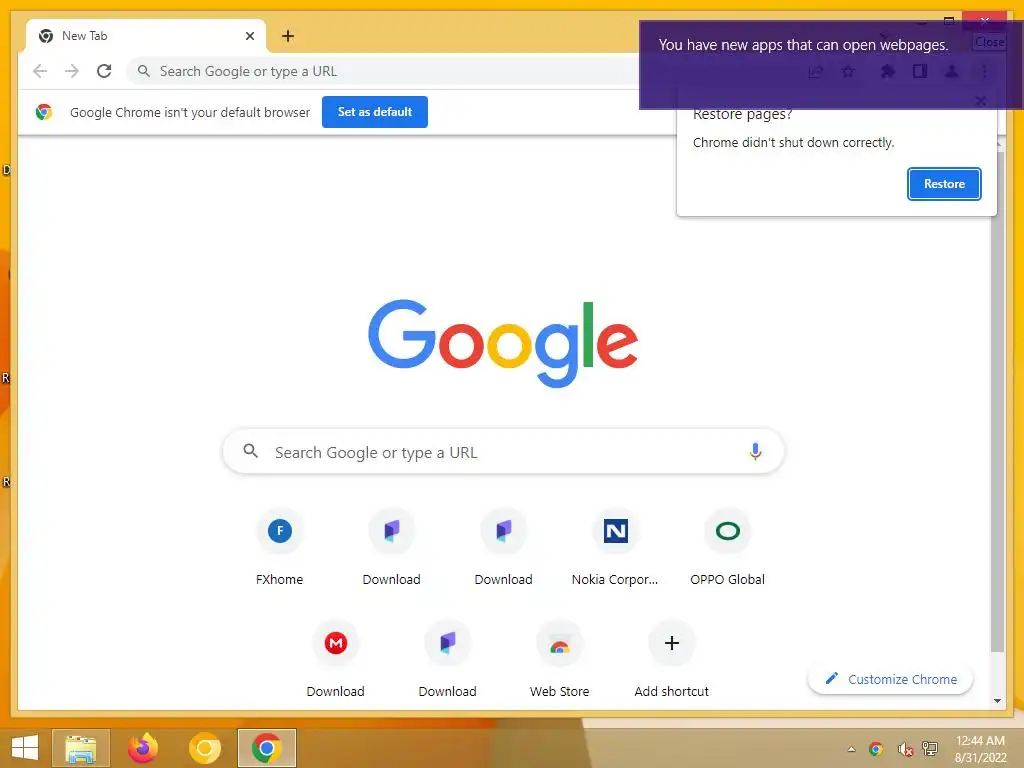This screenshot has height=768, width=1024.
Task: Show hidden system tray icons
Action: tap(851, 749)
